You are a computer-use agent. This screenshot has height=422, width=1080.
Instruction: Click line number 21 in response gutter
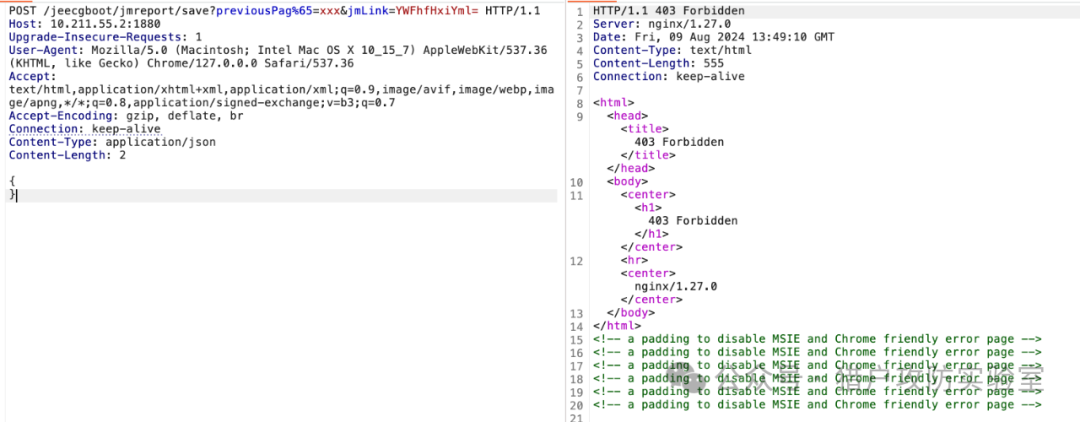(x=577, y=418)
